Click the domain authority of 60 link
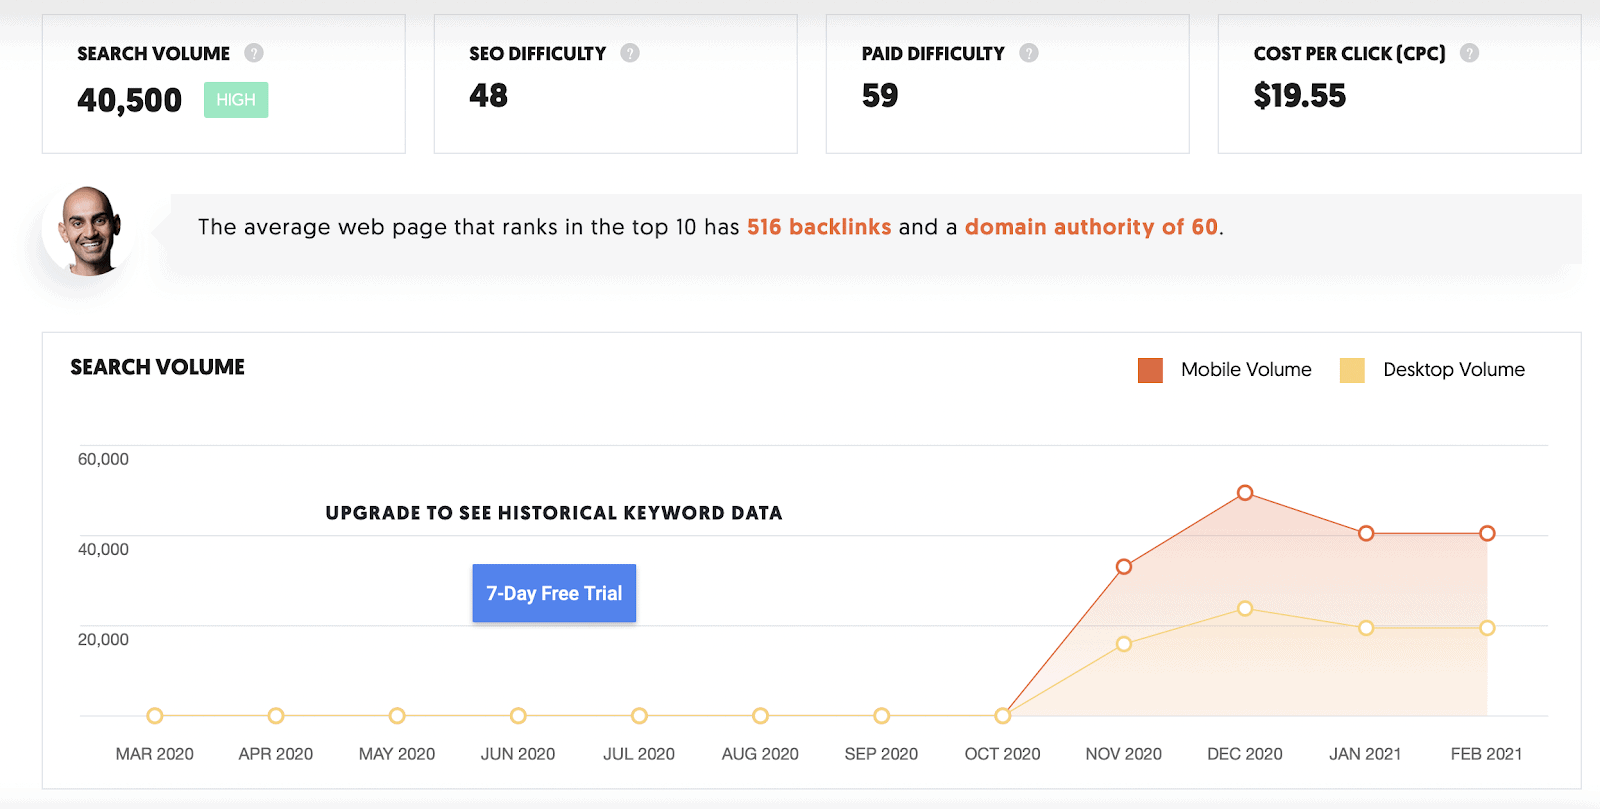 click(x=1091, y=227)
